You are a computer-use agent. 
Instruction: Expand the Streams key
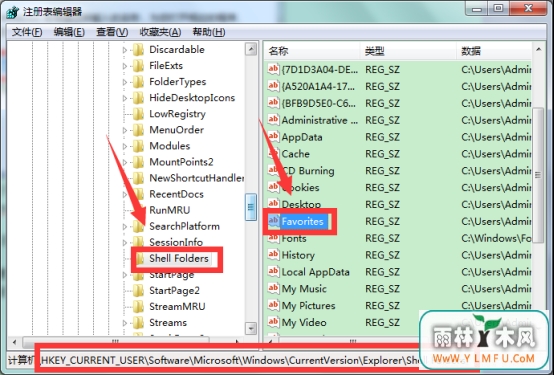click(x=125, y=323)
